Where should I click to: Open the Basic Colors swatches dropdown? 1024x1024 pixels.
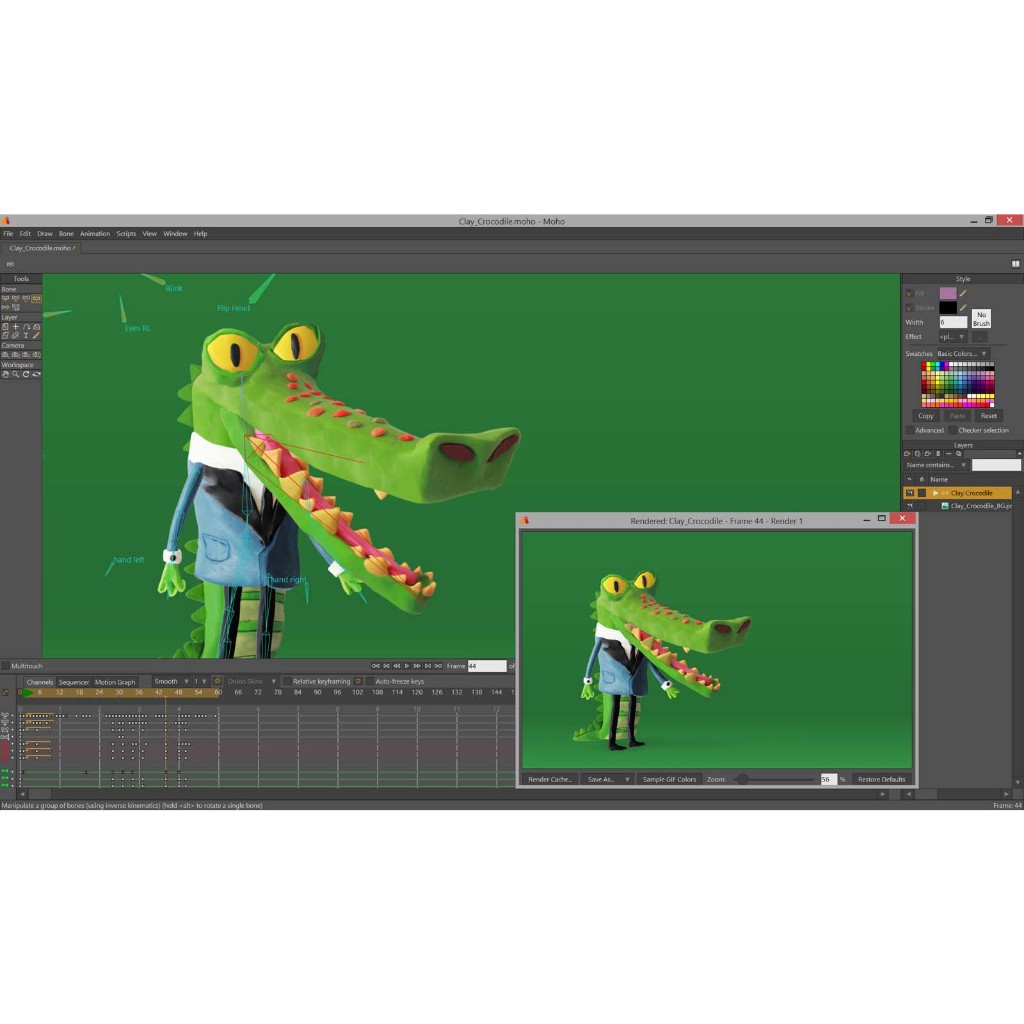tap(963, 354)
